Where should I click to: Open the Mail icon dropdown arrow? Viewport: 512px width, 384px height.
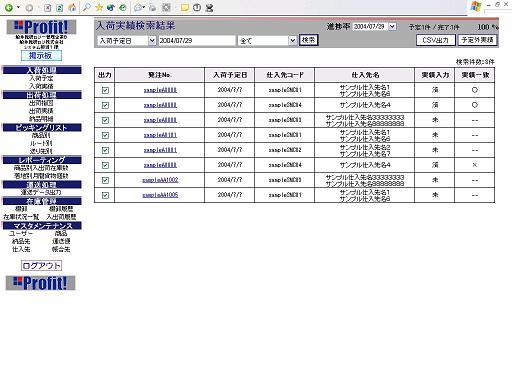[144, 7]
